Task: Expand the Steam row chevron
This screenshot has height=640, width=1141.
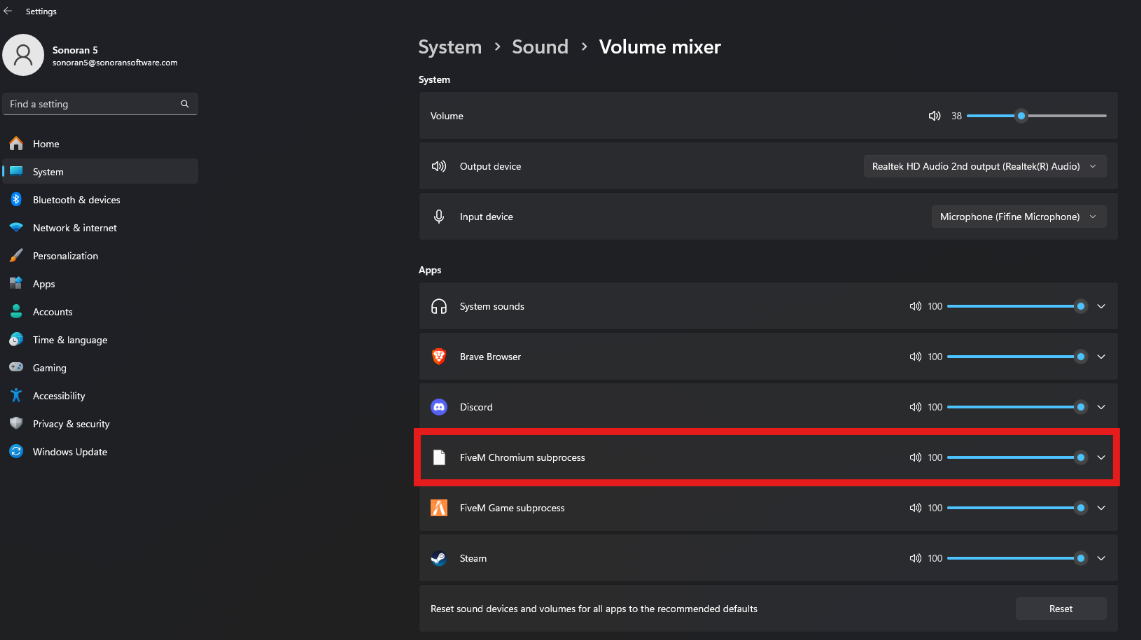Action: pos(1101,559)
